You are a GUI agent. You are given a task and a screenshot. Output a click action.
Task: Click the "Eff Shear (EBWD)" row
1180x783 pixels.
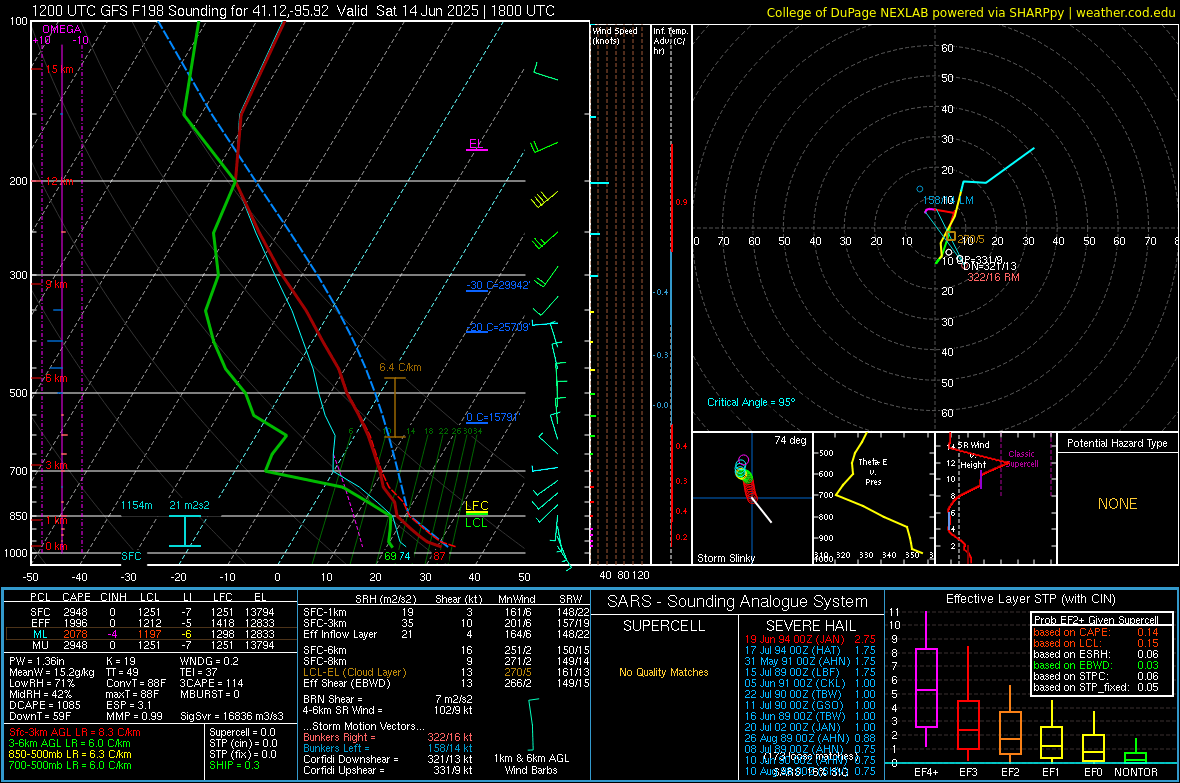click(x=447, y=684)
